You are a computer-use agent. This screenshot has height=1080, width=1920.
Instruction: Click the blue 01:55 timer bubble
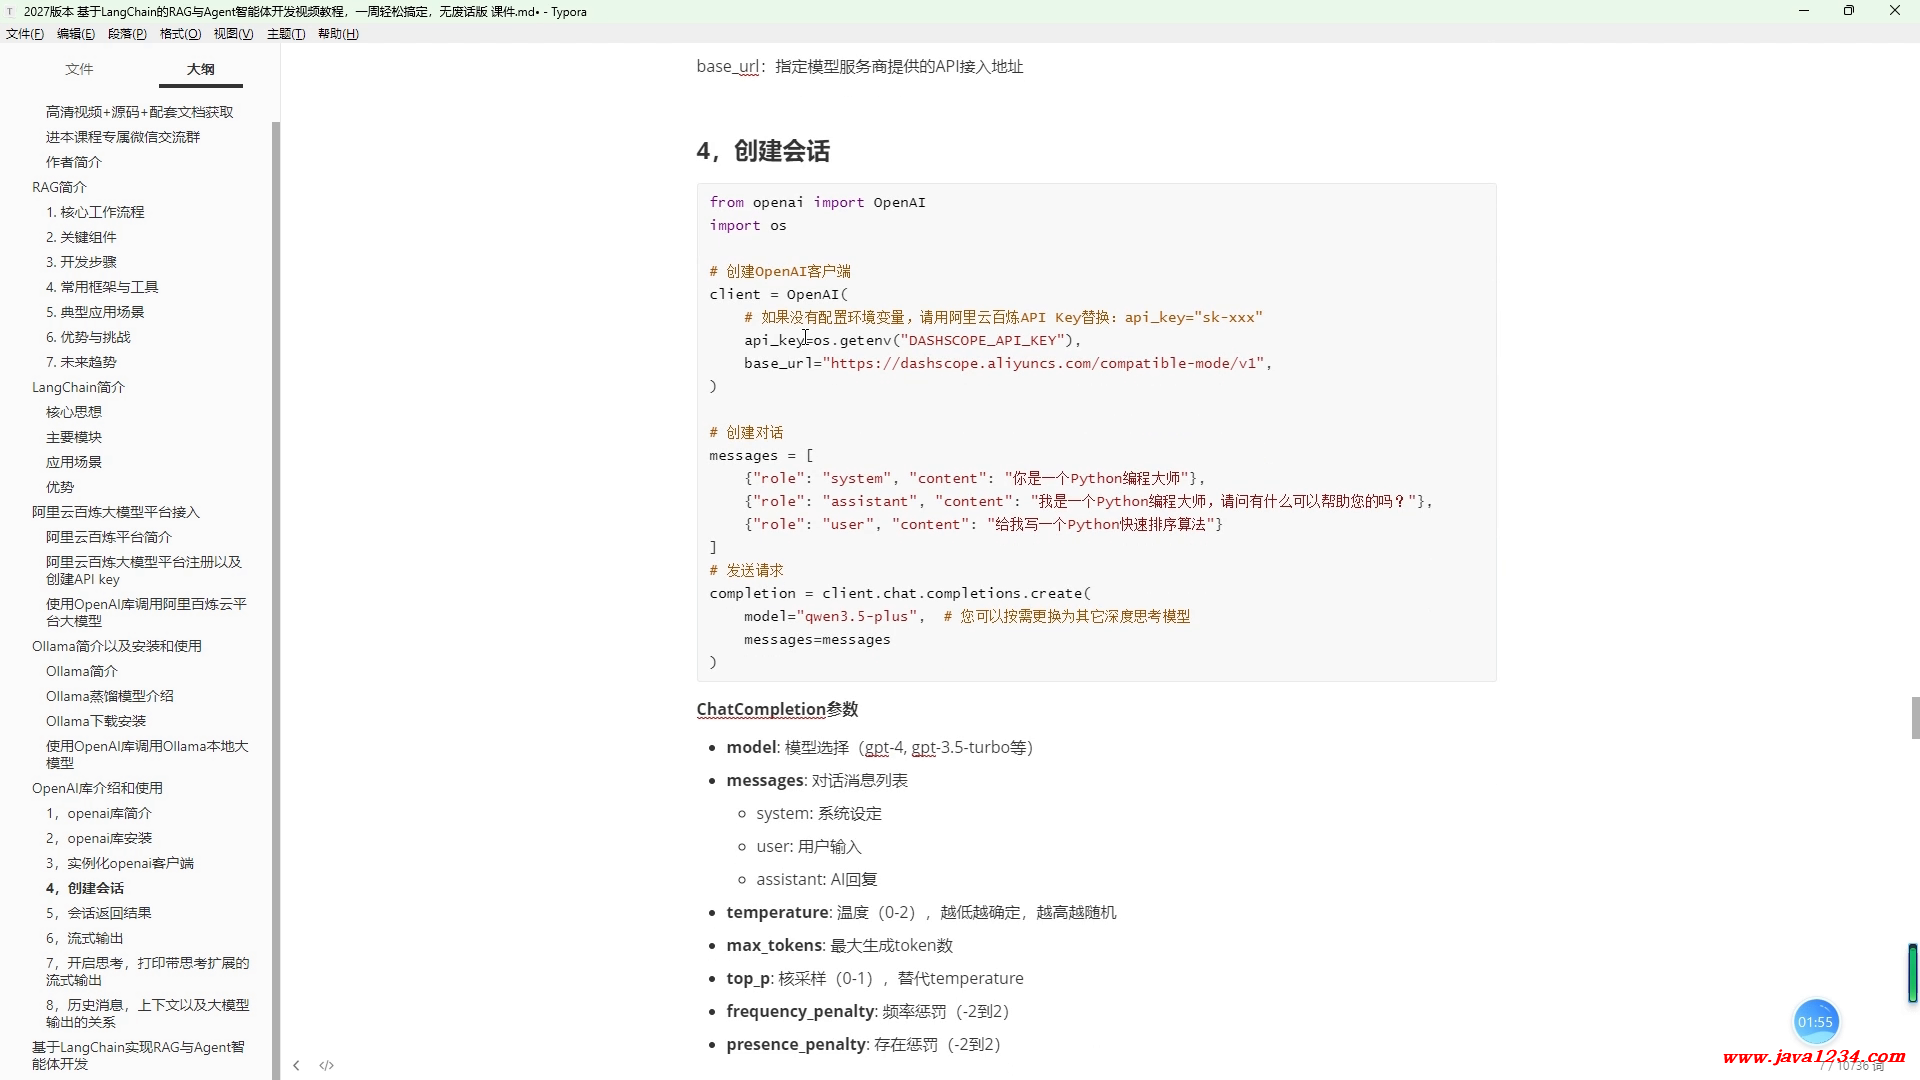tap(1815, 1021)
